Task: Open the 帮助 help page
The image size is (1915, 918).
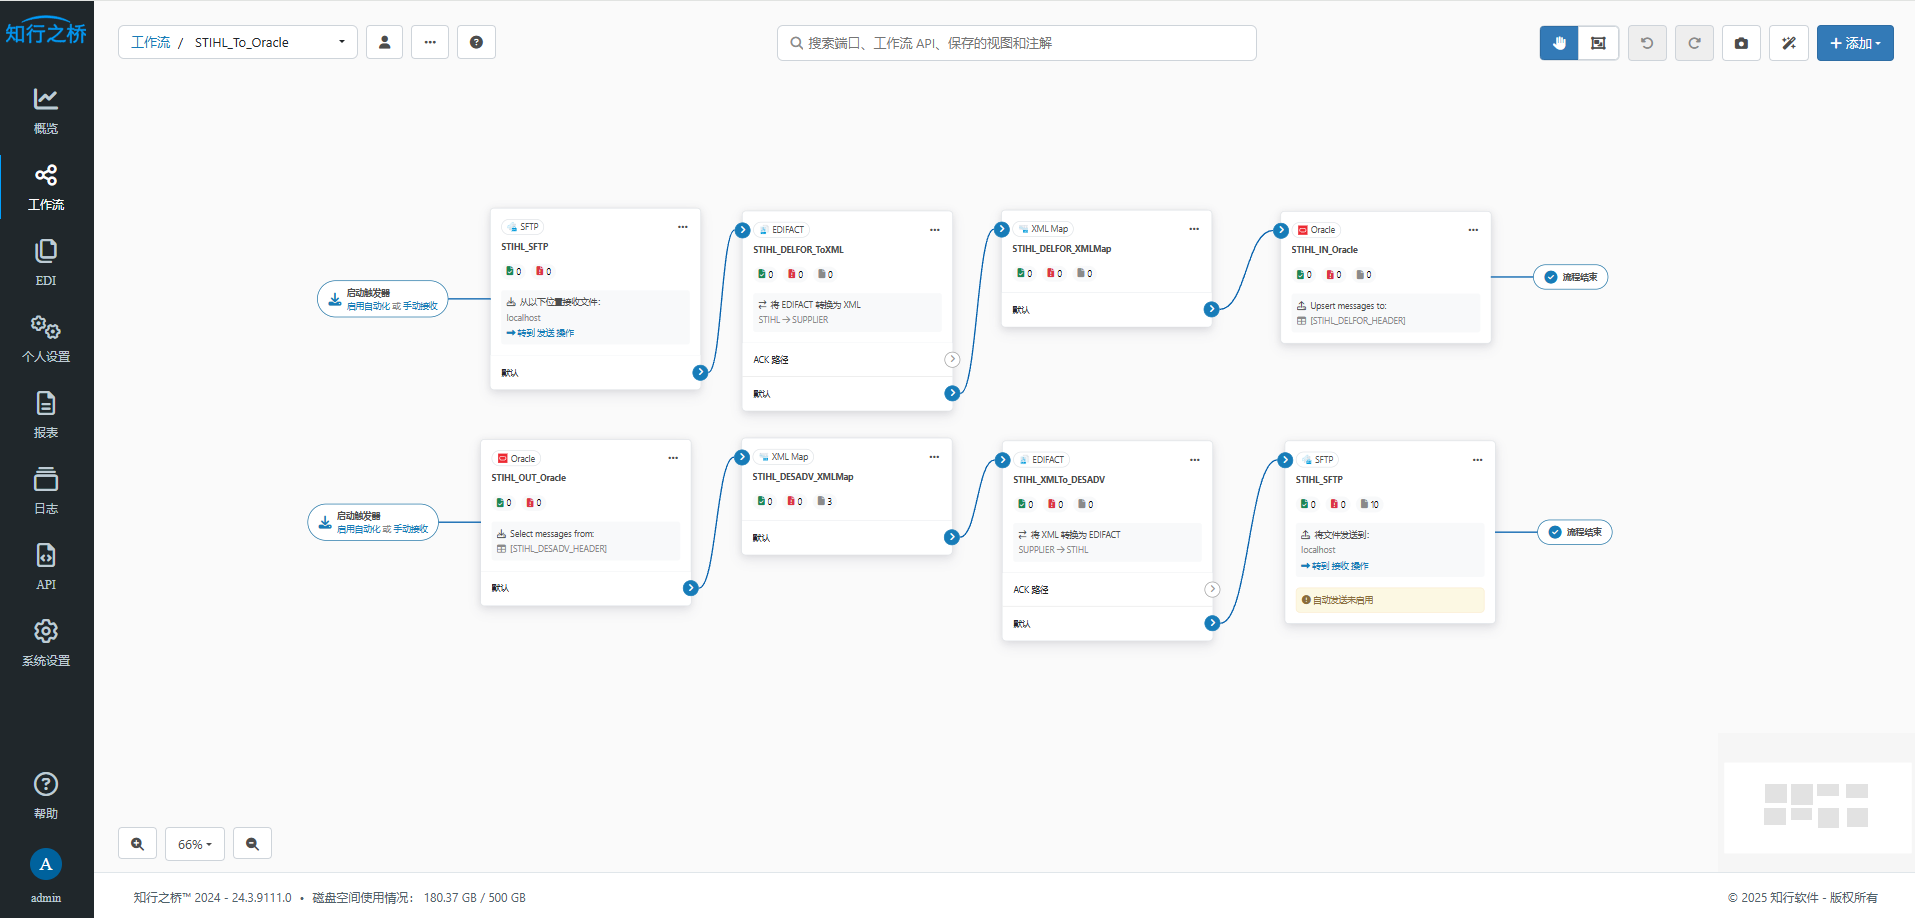Action: coord(46,796)
